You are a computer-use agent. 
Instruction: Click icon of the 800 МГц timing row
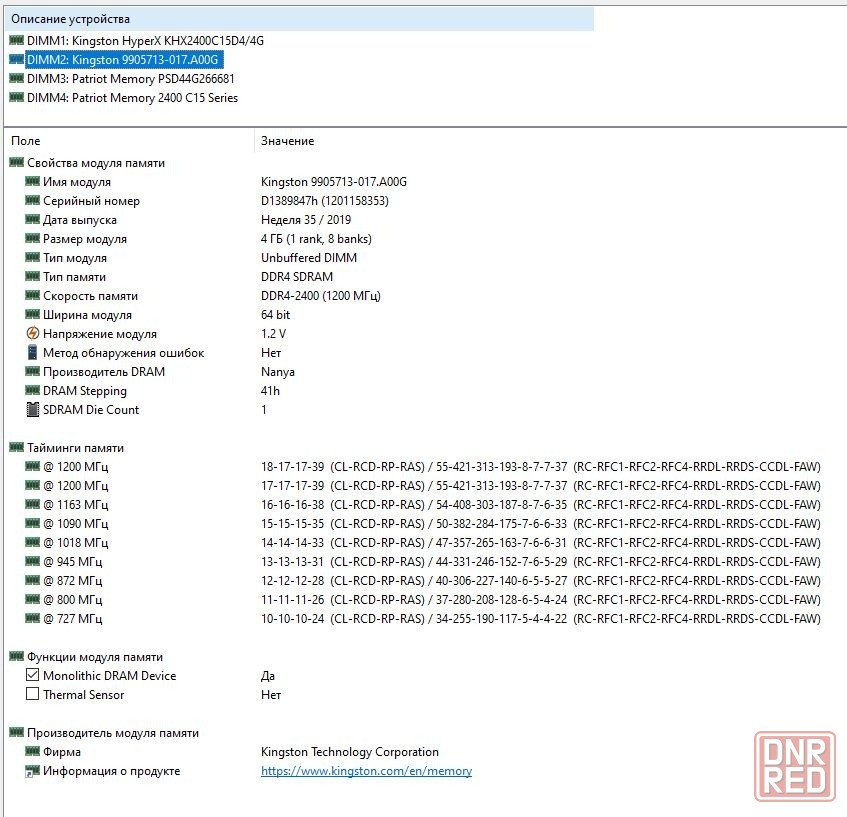32,599
